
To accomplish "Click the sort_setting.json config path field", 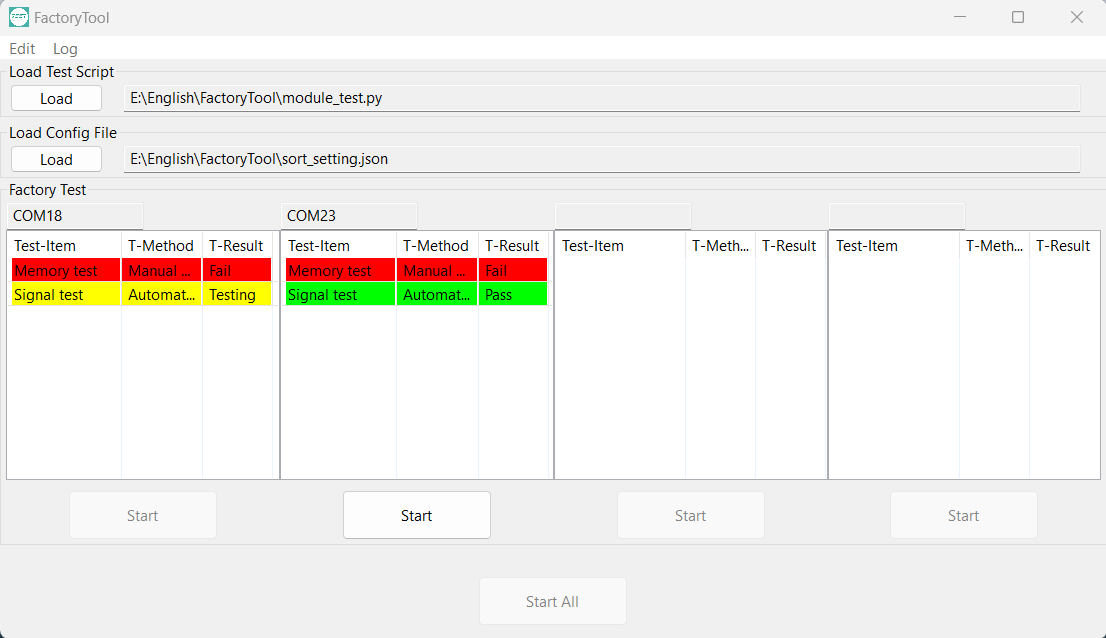I will pyautogui.click(x=600, y=159).
